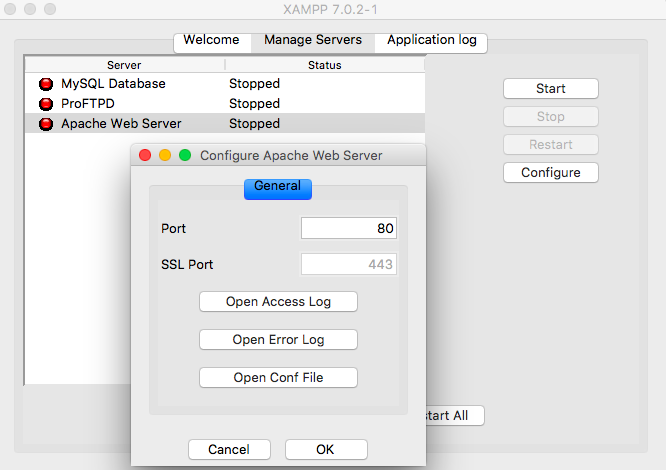Click the Stopped status for MySQL Database

(x=254, y=84)
